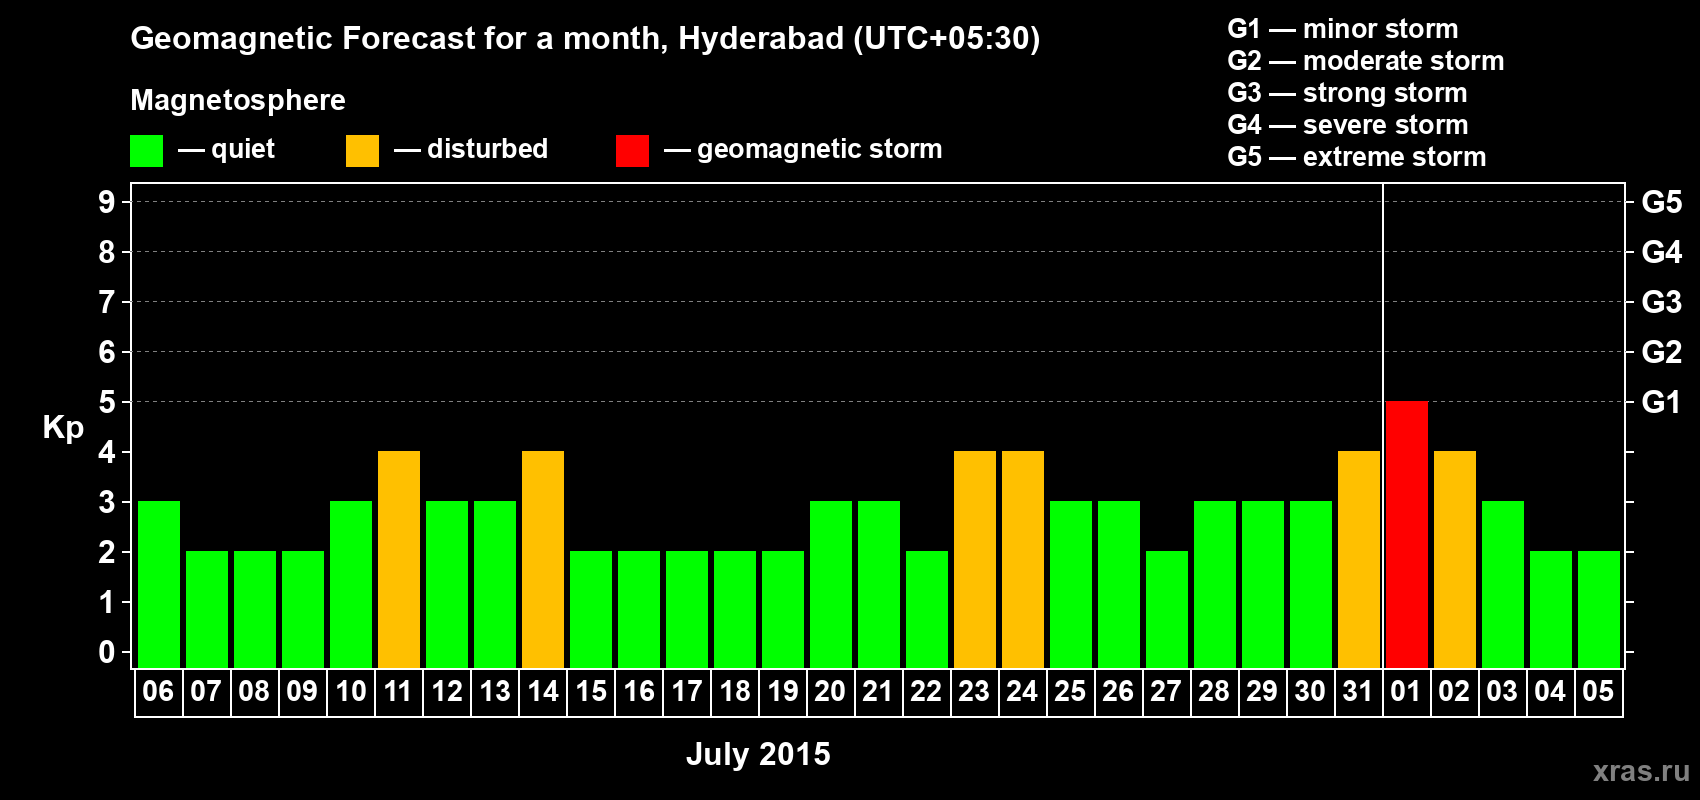Click the green bar for July 18
Screen dimensions: 1700x800
(735, 610)
